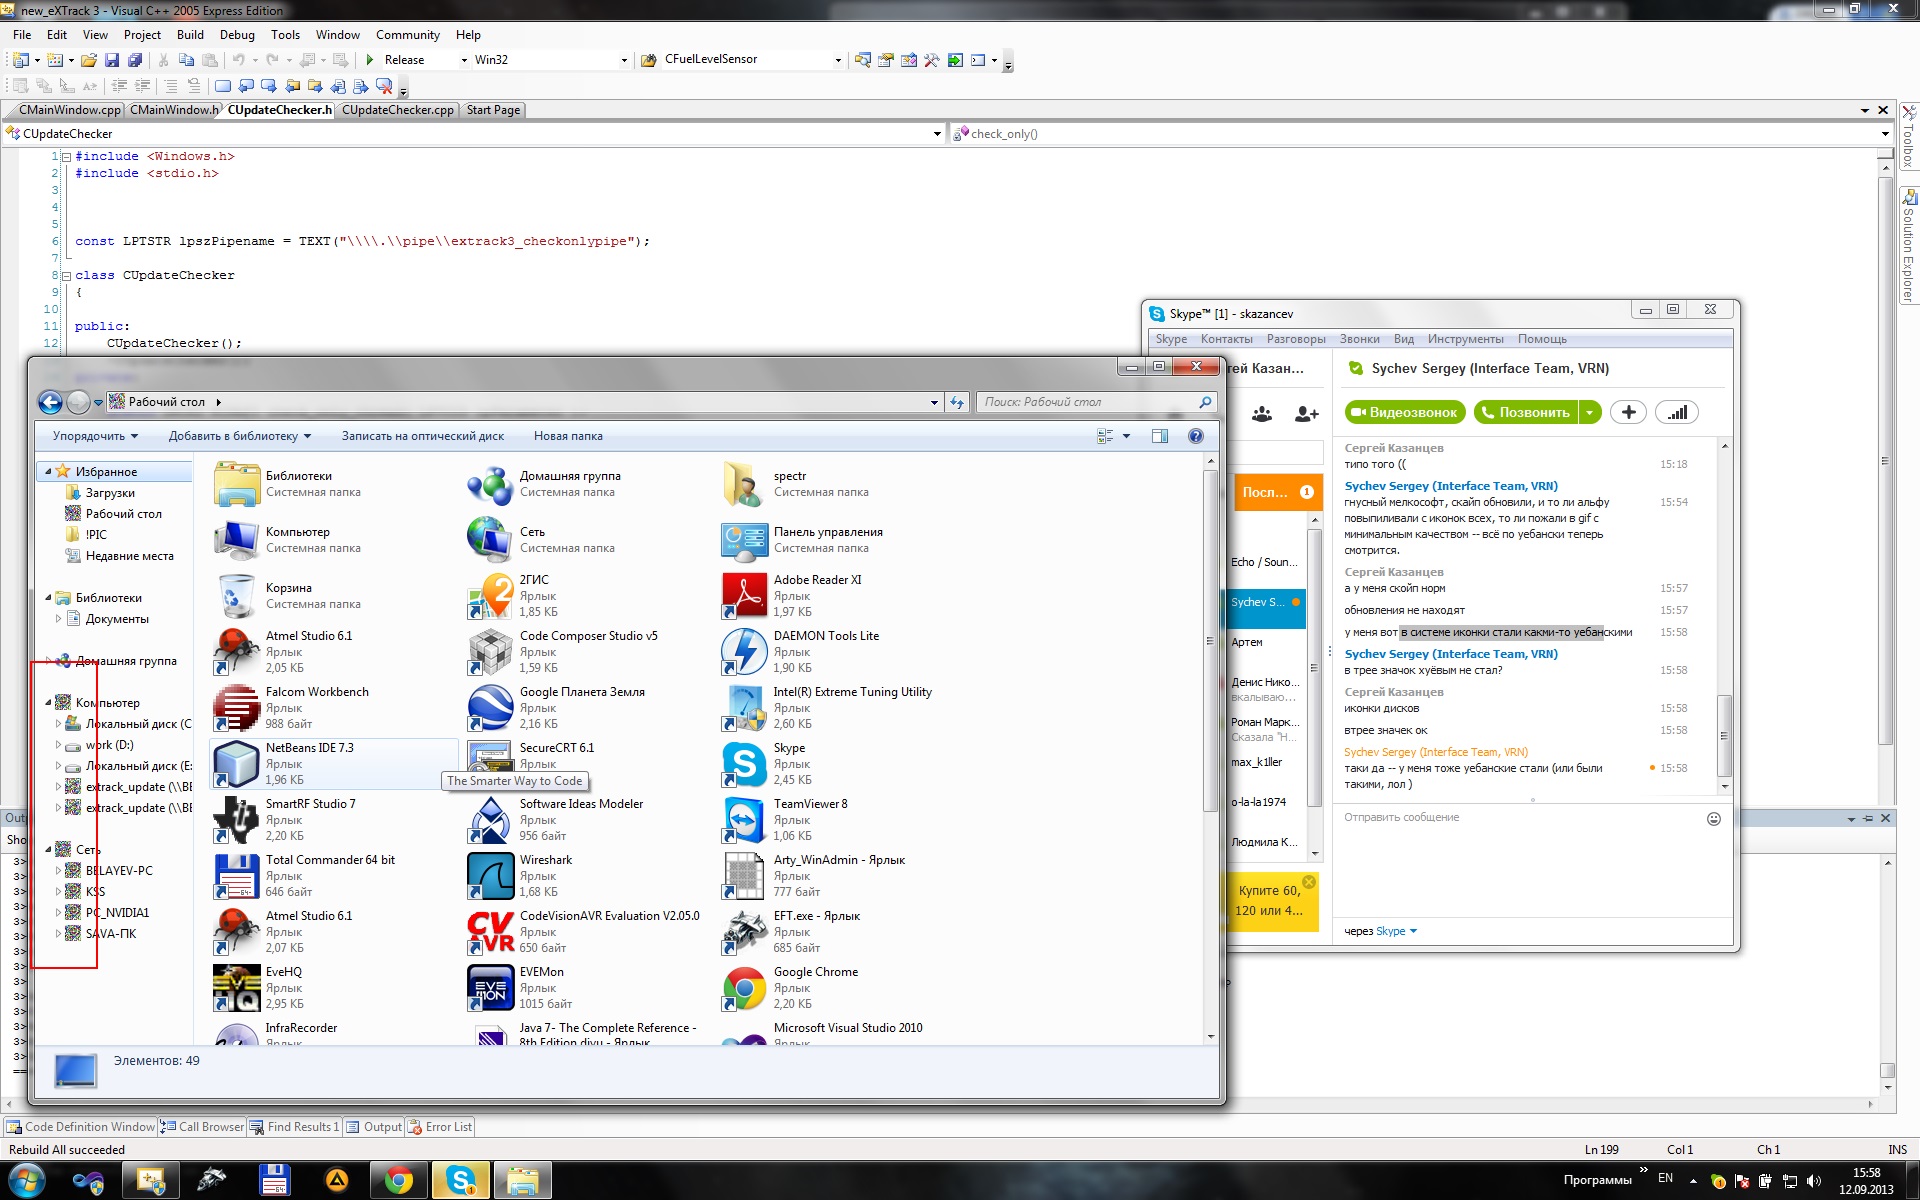Toggle the Explorer preview pane button
The width and height of the screenshot is (1920, 1200).
(1160, 436)
